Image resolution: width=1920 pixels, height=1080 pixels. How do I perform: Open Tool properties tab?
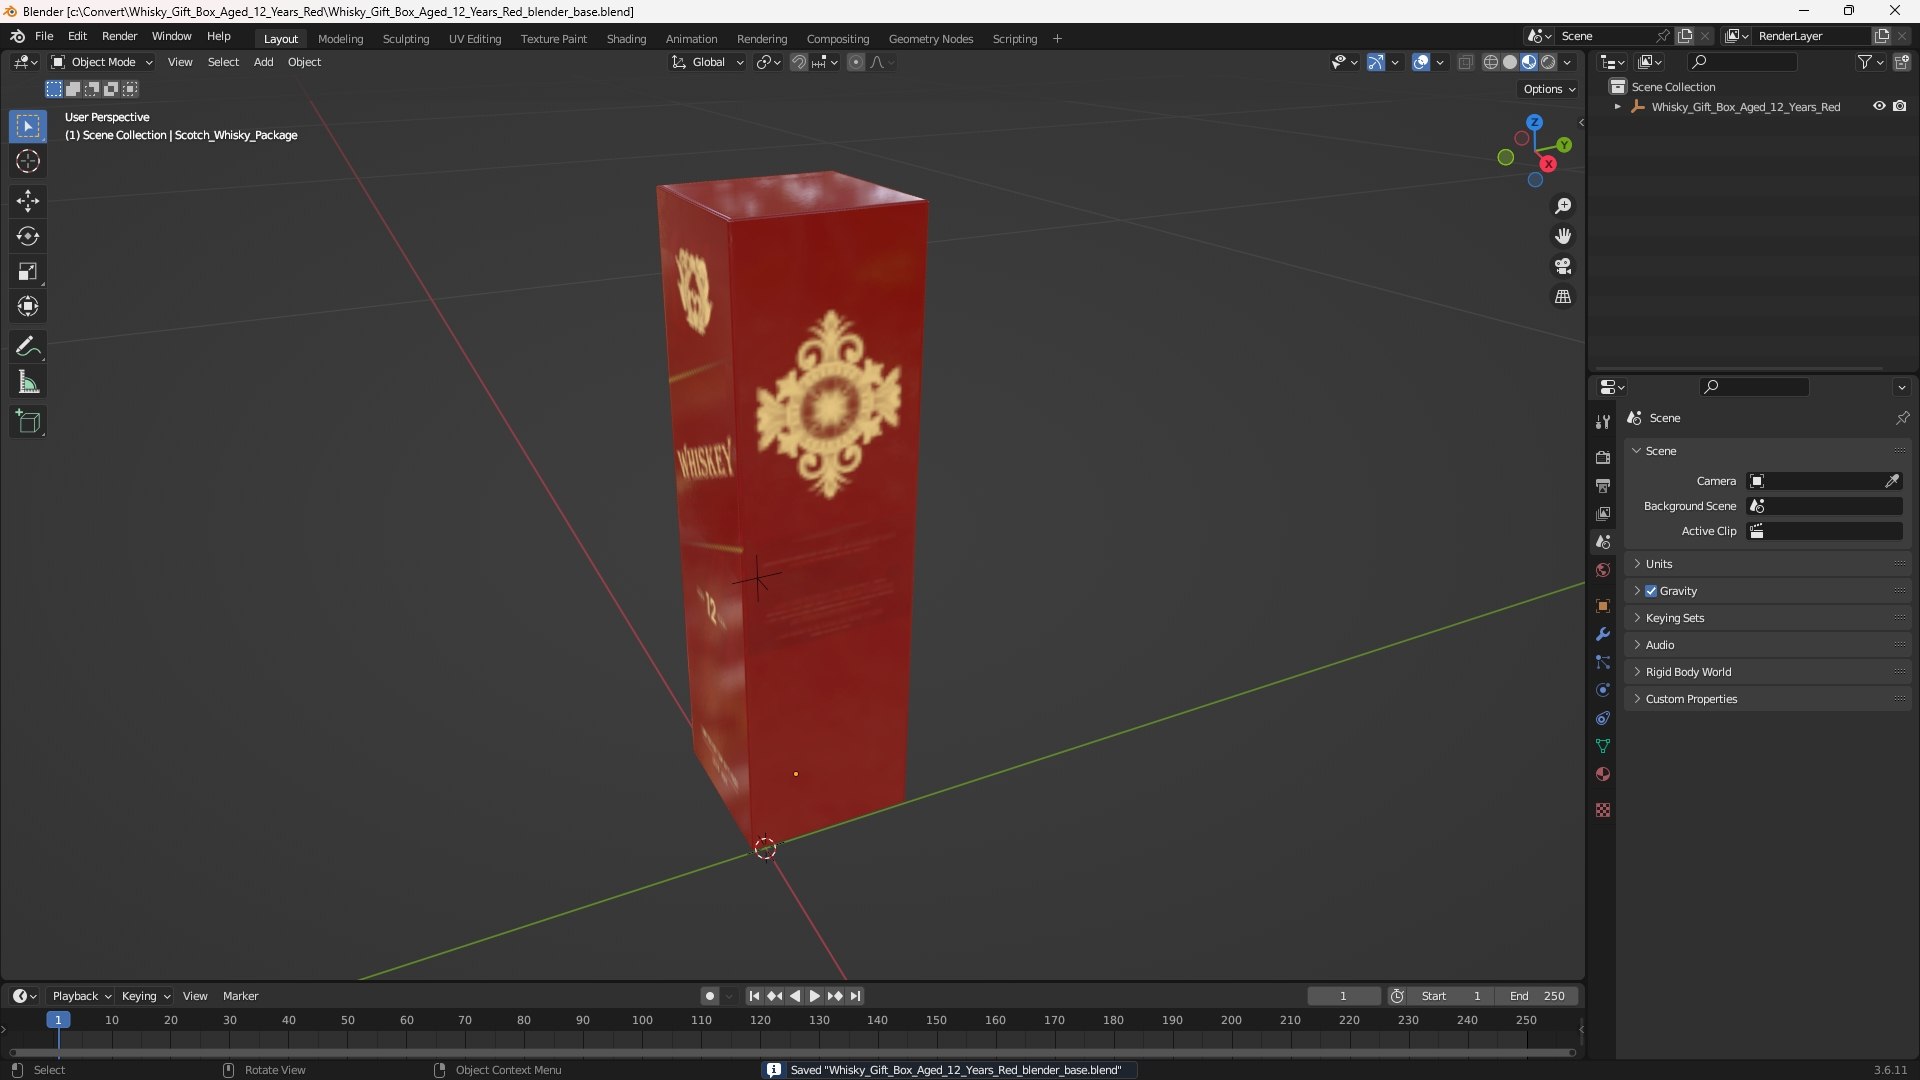click(1603, 422)
